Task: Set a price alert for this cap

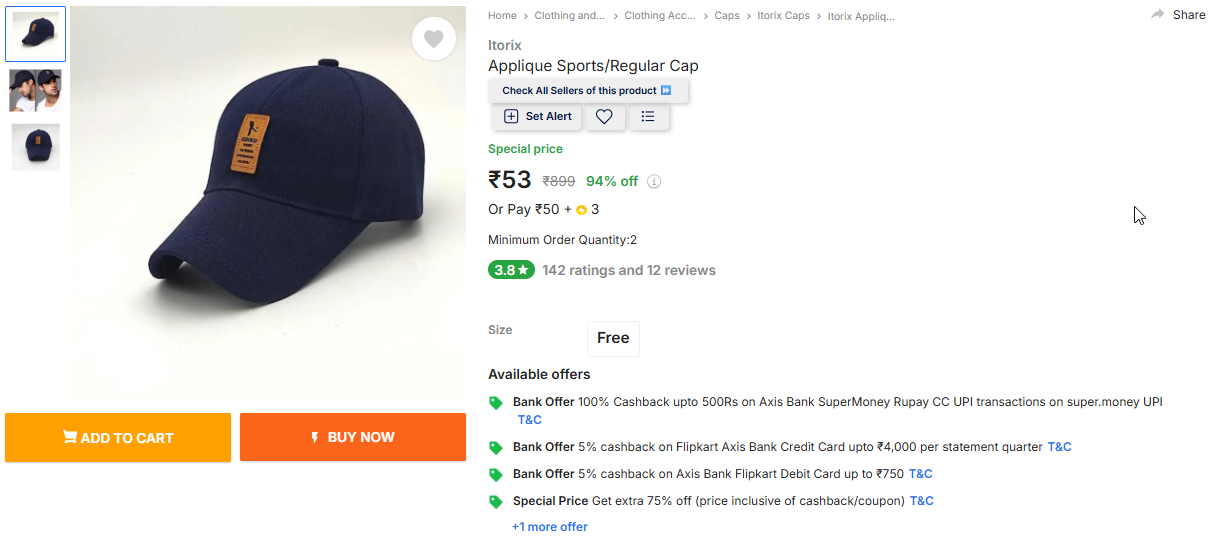Action: point(537,117)
